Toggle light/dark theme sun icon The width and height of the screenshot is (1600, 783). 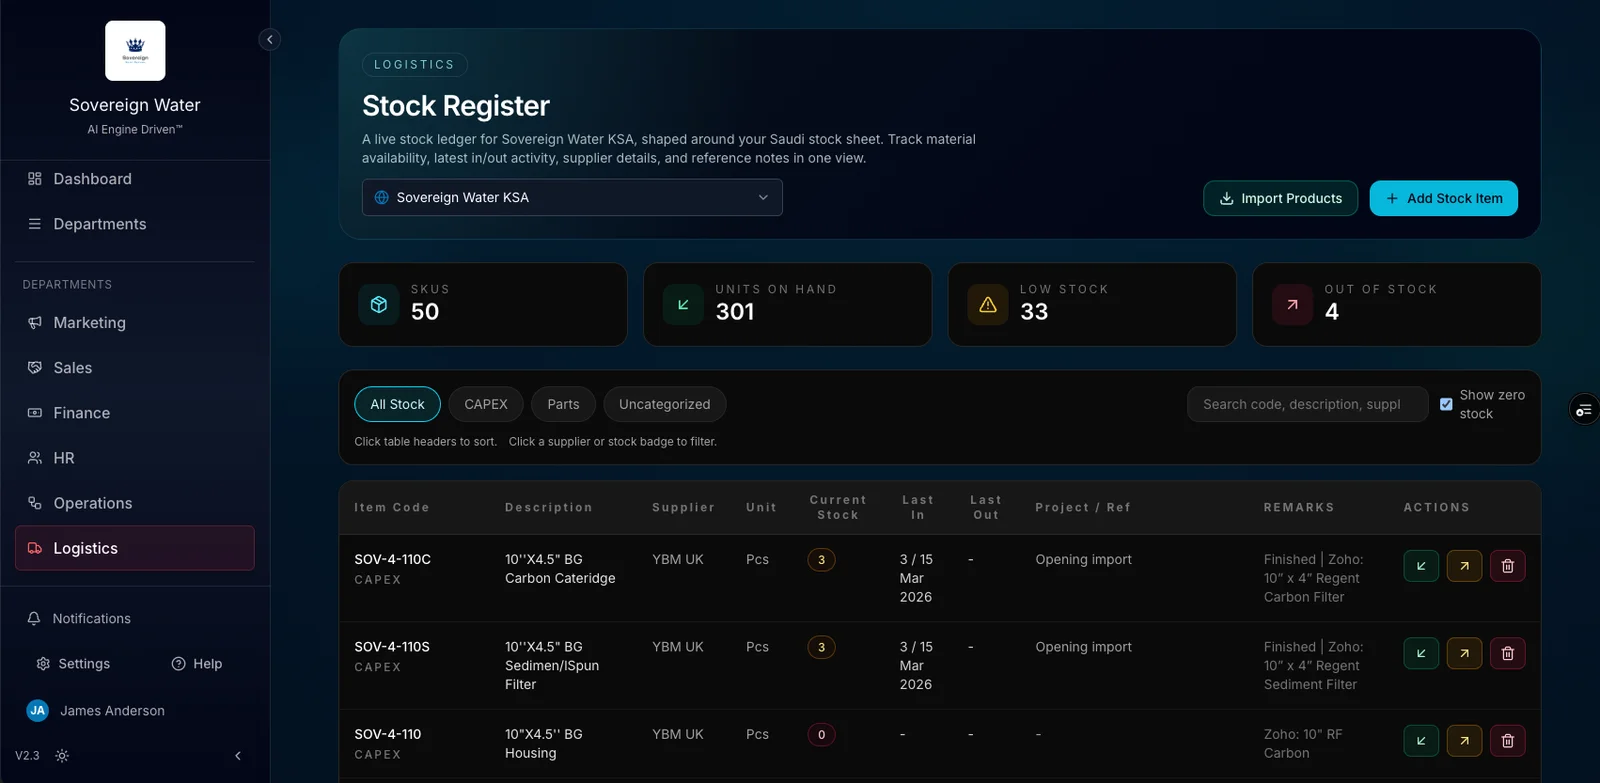(62, 756)
